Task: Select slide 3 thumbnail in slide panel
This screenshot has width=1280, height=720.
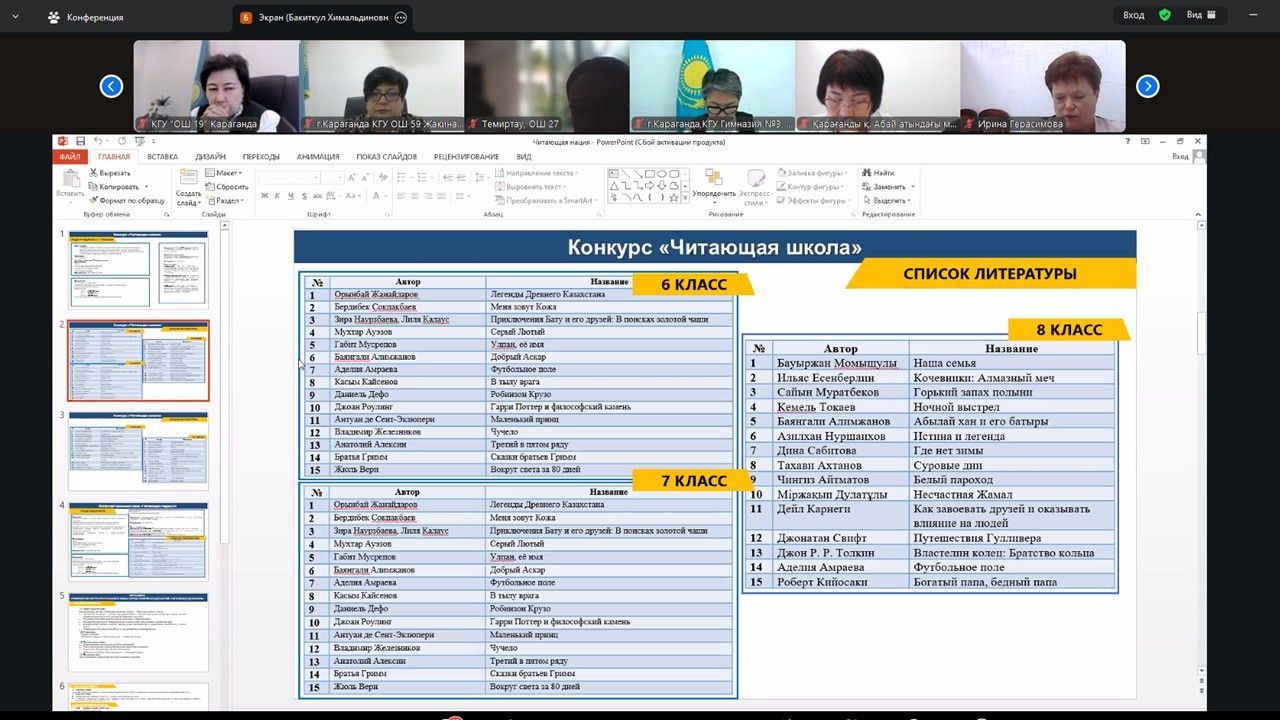Action: 138,450
